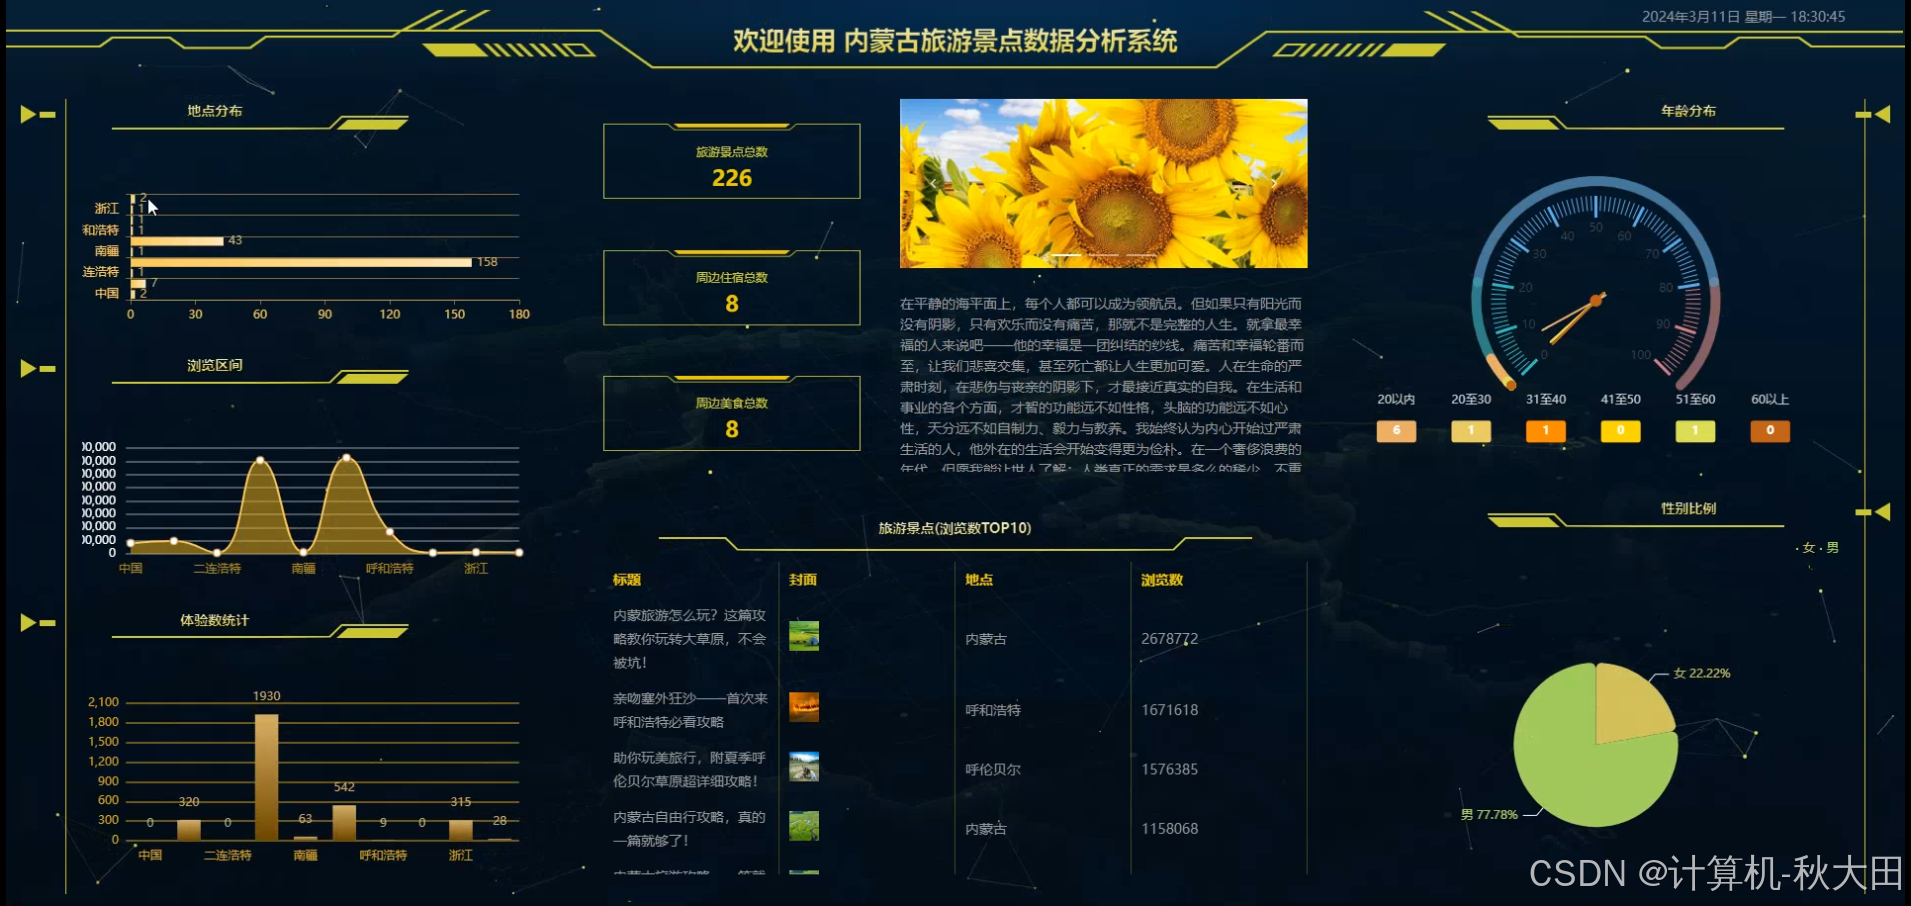Click the thumbnail of the 内蒙旅游怎么玩 article
1911x906 pixels.
(x=804, y=635)
